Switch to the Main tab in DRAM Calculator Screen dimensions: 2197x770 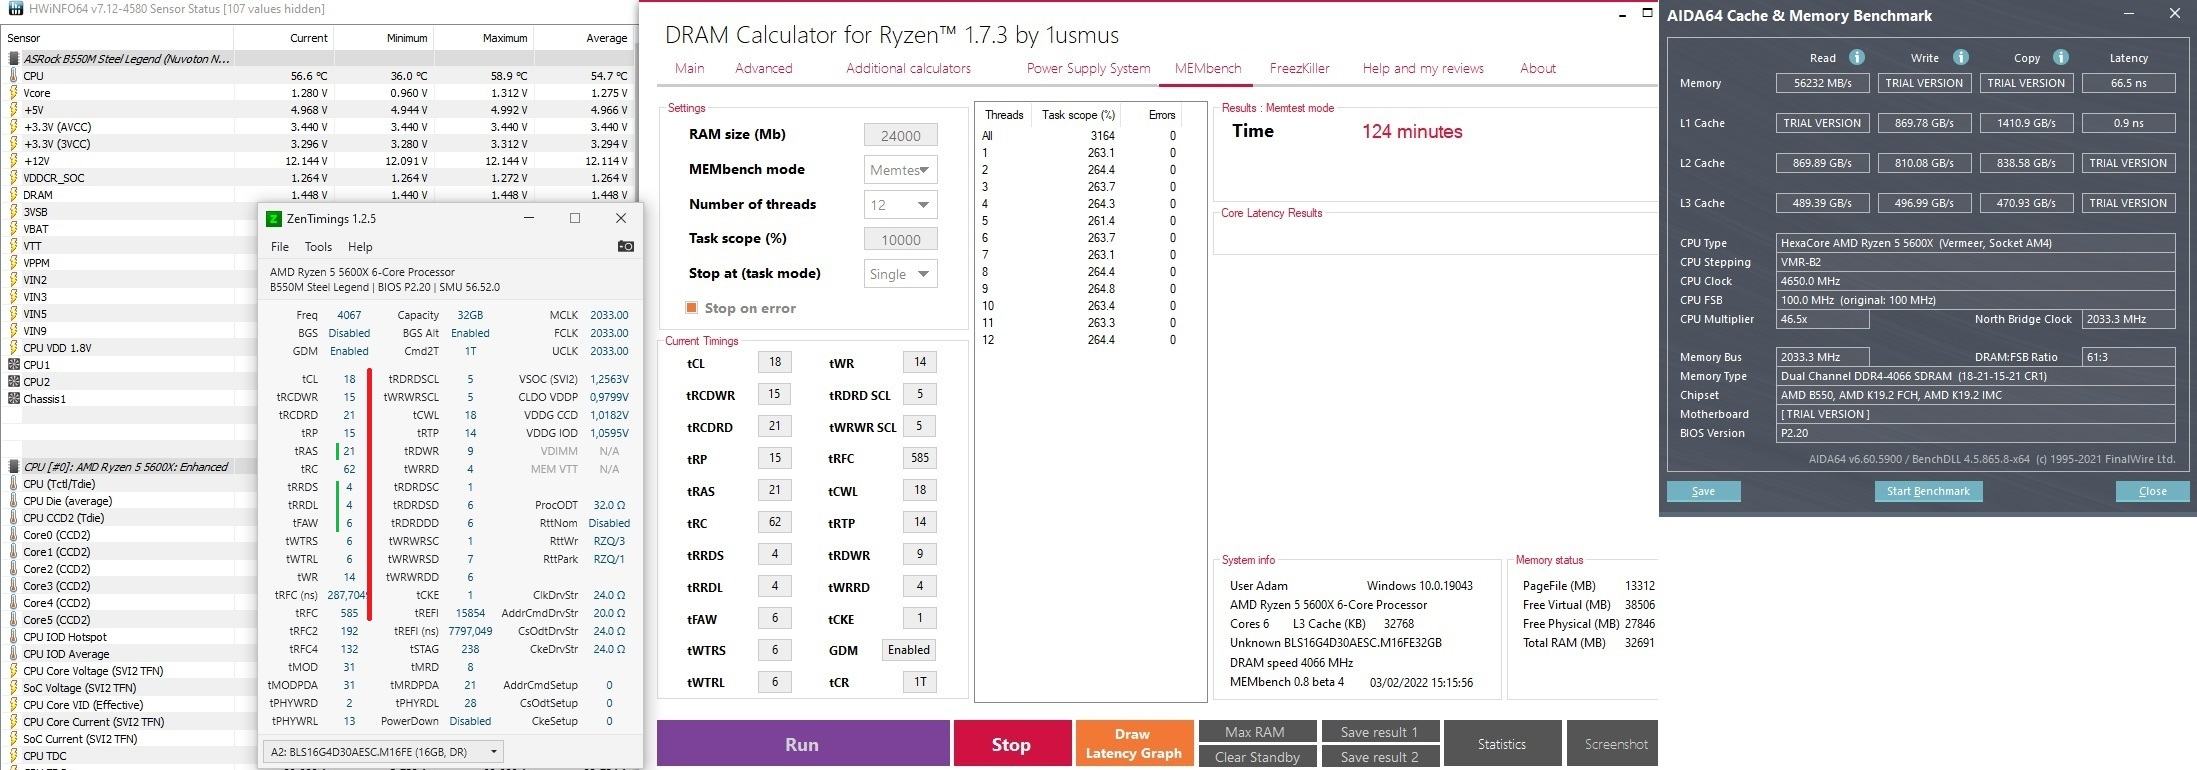point(689,69)
